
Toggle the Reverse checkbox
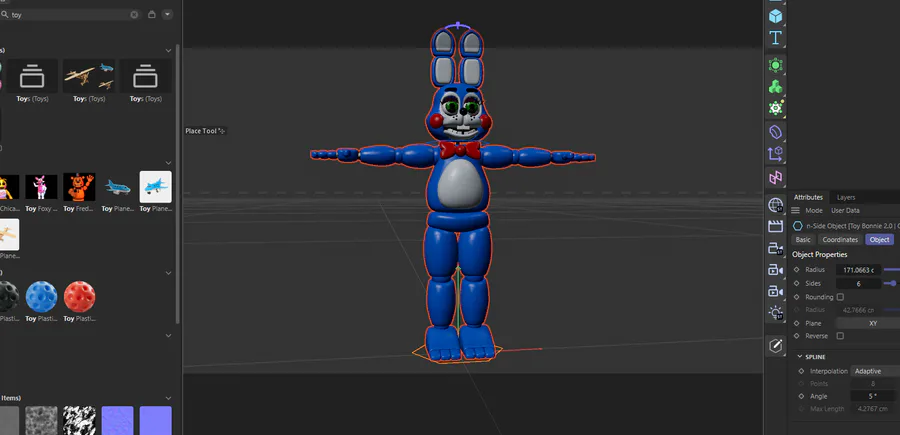pyautogui.click(x=840, y=336)
